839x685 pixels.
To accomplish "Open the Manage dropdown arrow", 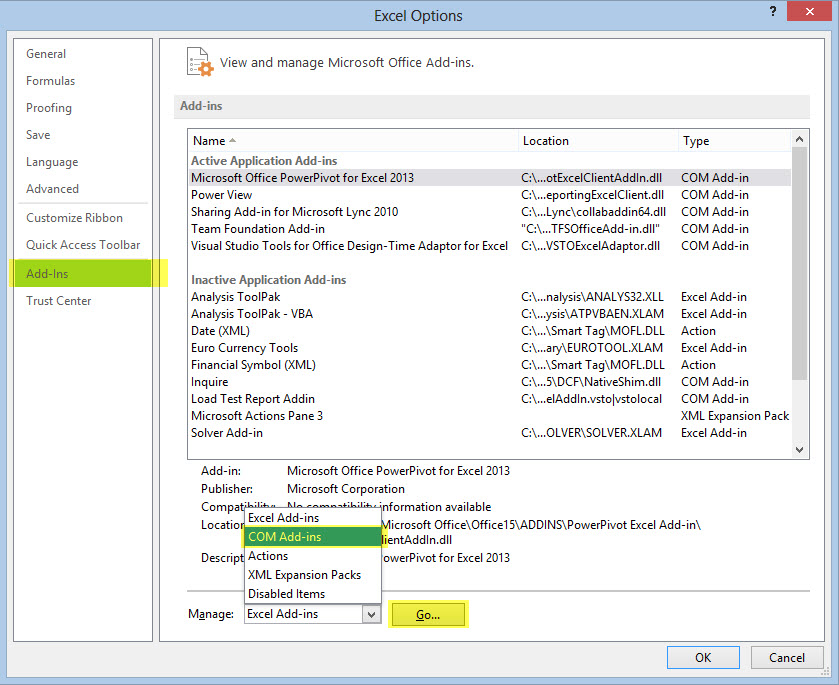I will [371, 612].
